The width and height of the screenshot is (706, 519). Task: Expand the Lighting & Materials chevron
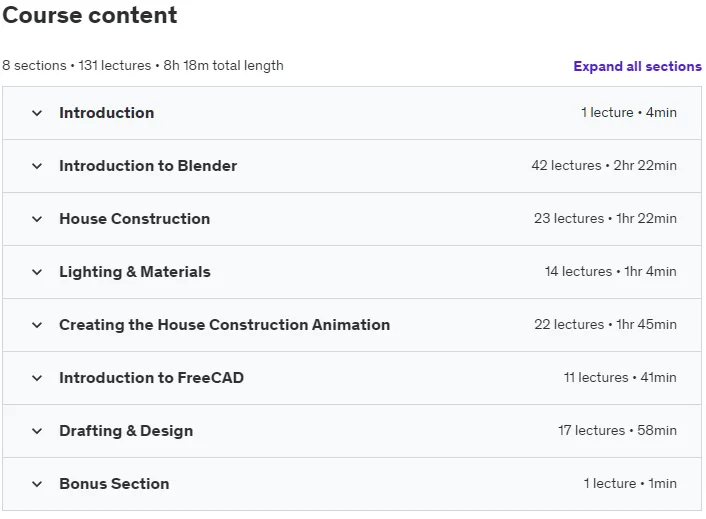(x=37, y=272)
